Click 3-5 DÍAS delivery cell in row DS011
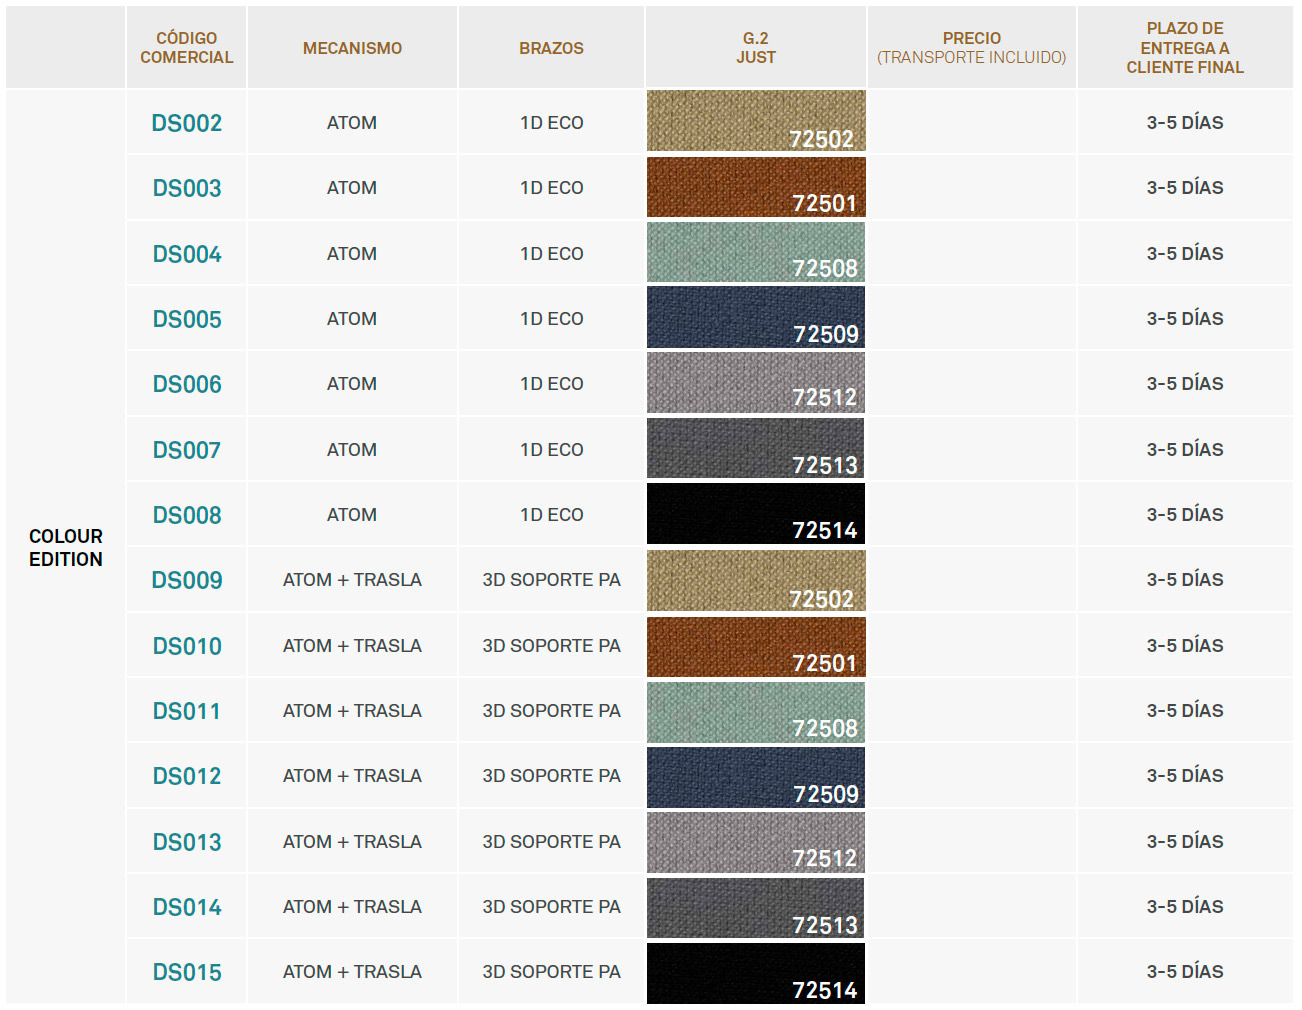The width and height of the screenshot is (1302, 1010). 1185,711
